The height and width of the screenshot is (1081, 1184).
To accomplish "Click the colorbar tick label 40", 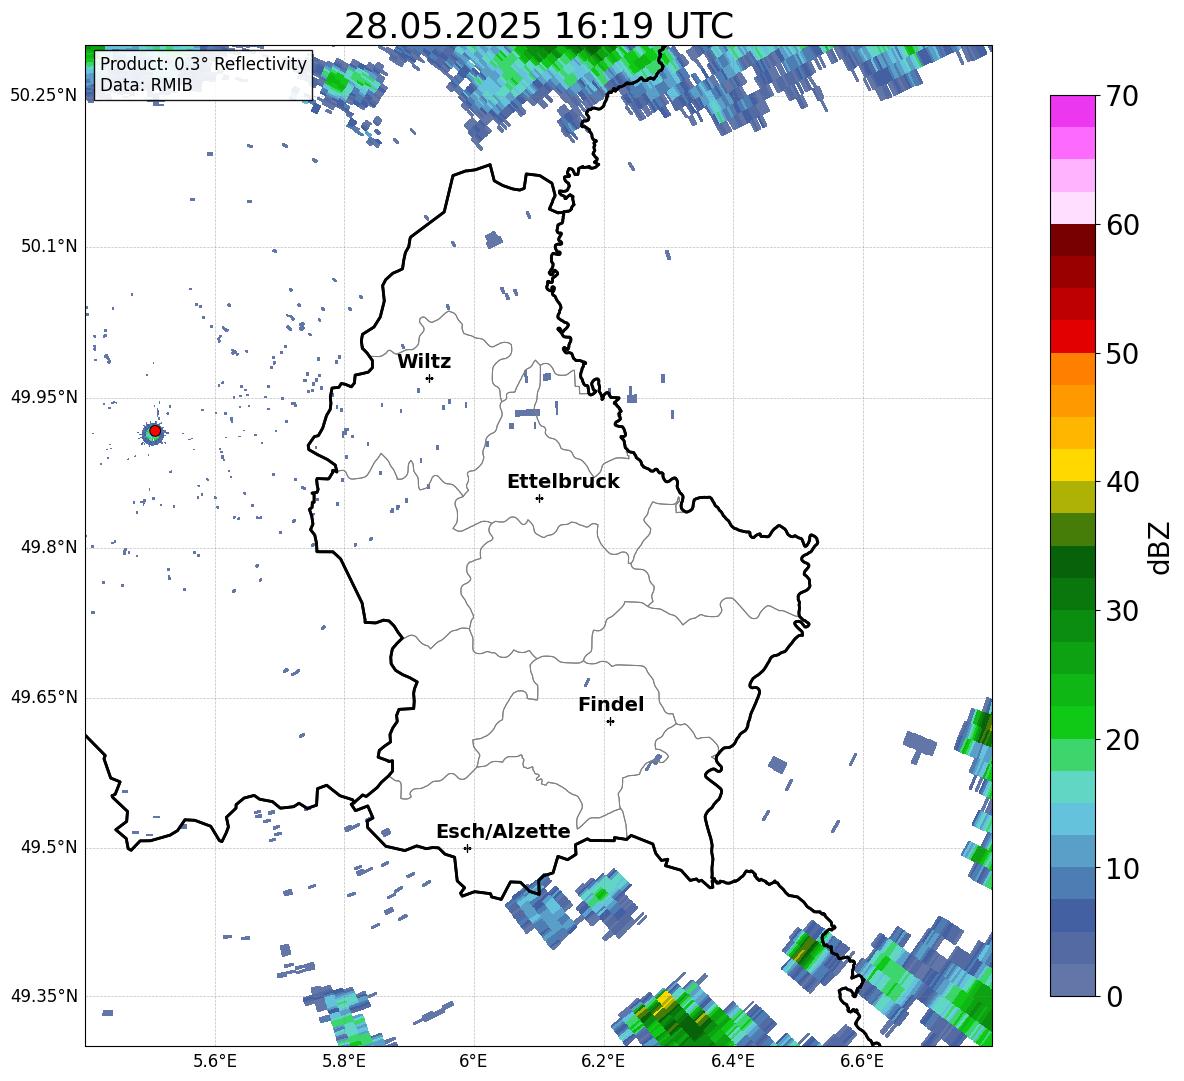I will (1122, 482).
